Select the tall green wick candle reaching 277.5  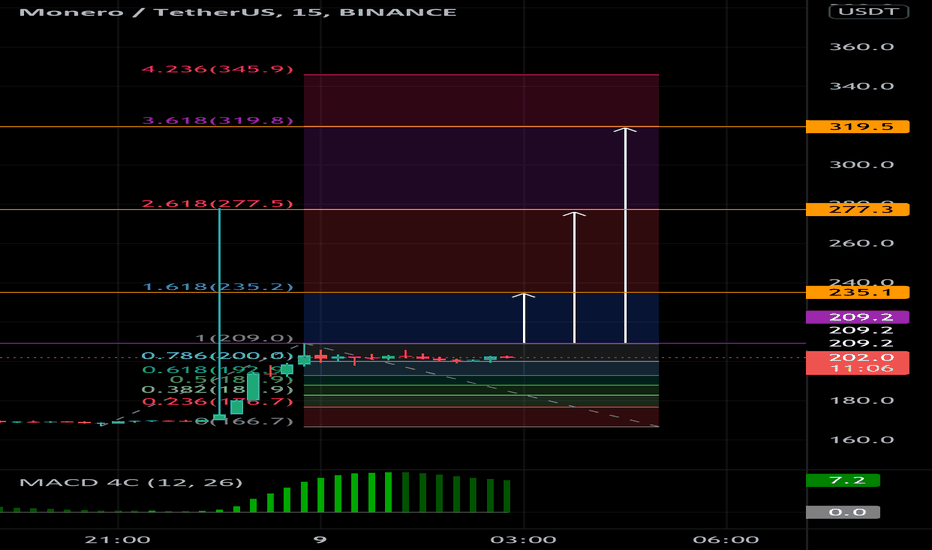[x=219, y=314]
